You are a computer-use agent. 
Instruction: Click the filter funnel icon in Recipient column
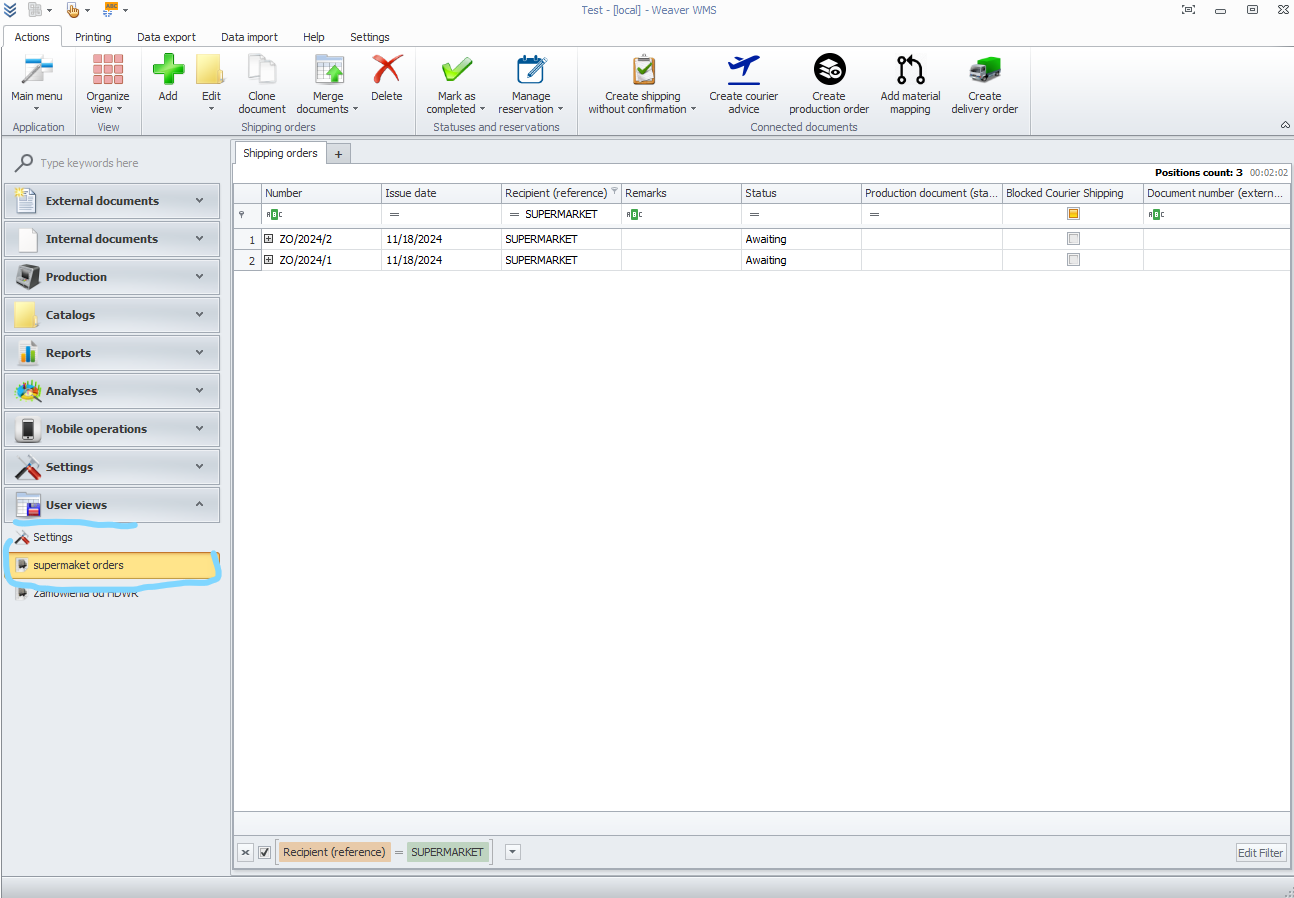pyautogui.click(x=614, y=192)
